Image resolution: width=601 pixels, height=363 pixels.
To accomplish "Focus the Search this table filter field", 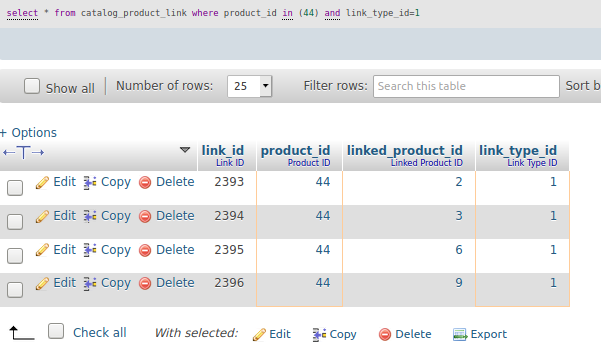I will coord(466,86).
